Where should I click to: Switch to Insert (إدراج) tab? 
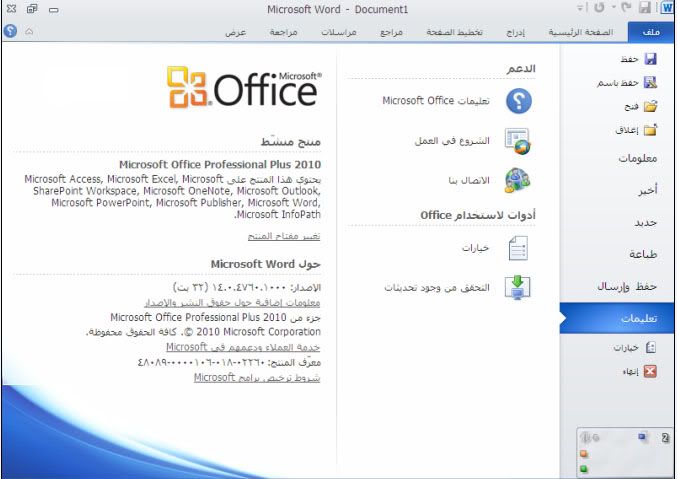(516, 32)
